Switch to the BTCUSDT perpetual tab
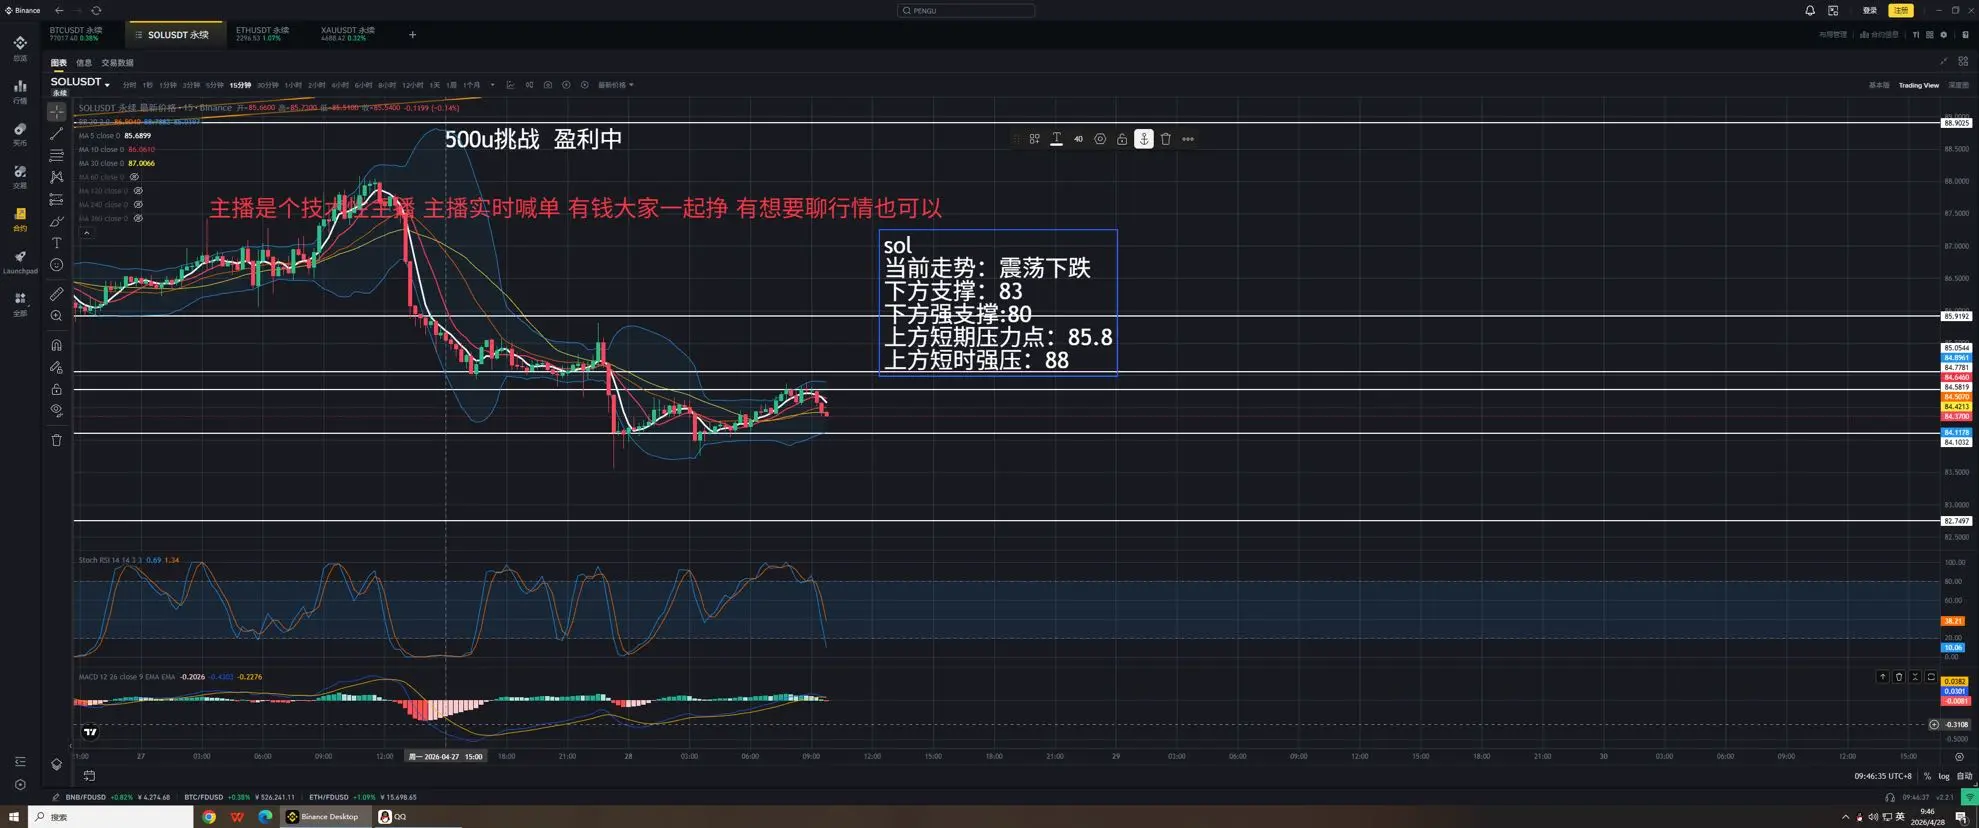The image size is (1979, 828). pos(76,34)
